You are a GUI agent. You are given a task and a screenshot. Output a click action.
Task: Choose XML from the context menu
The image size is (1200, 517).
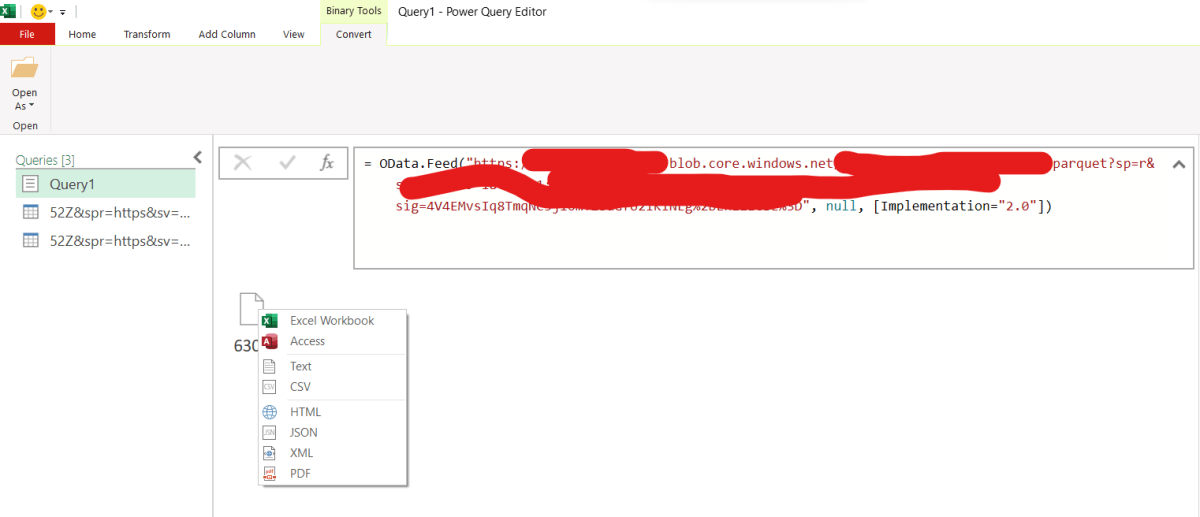332,453
